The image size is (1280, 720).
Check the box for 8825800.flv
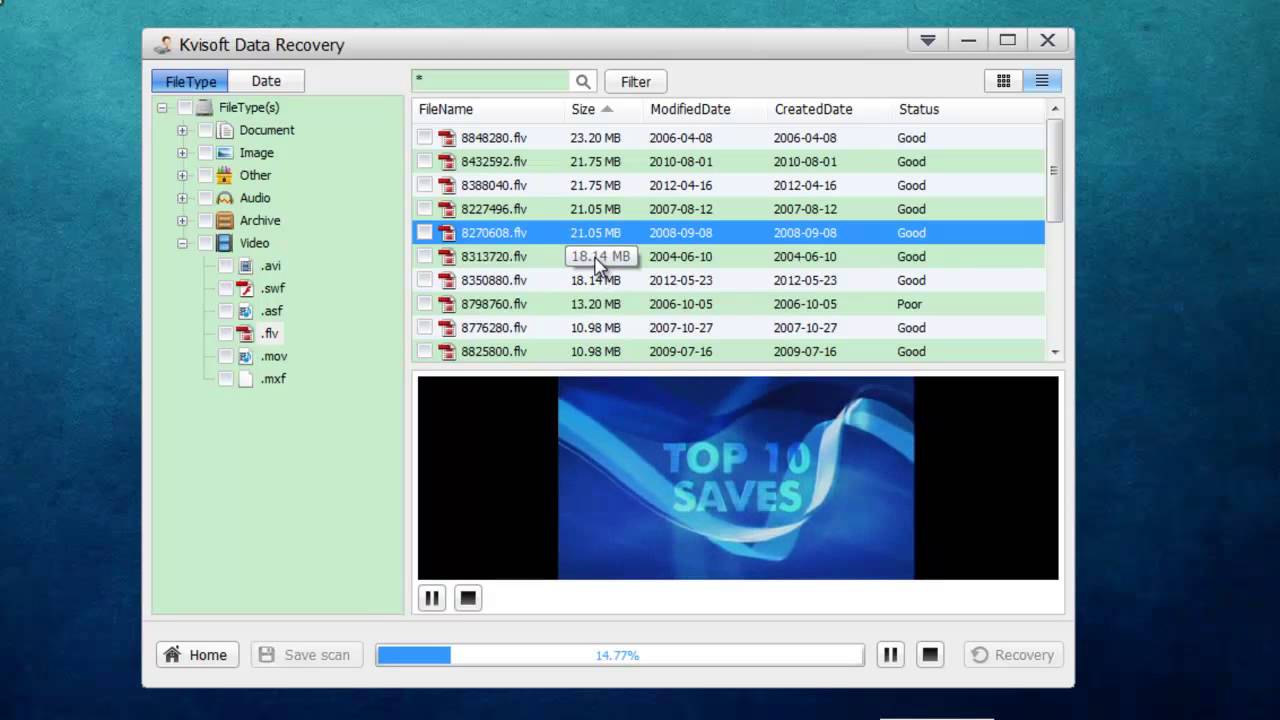[x=425, y=351]
